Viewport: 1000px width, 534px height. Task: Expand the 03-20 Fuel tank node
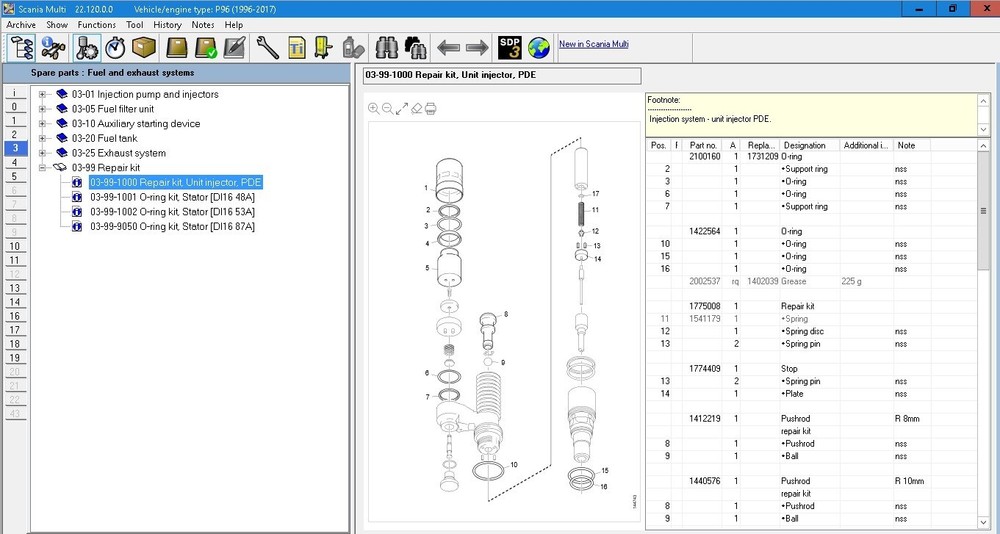43,138
